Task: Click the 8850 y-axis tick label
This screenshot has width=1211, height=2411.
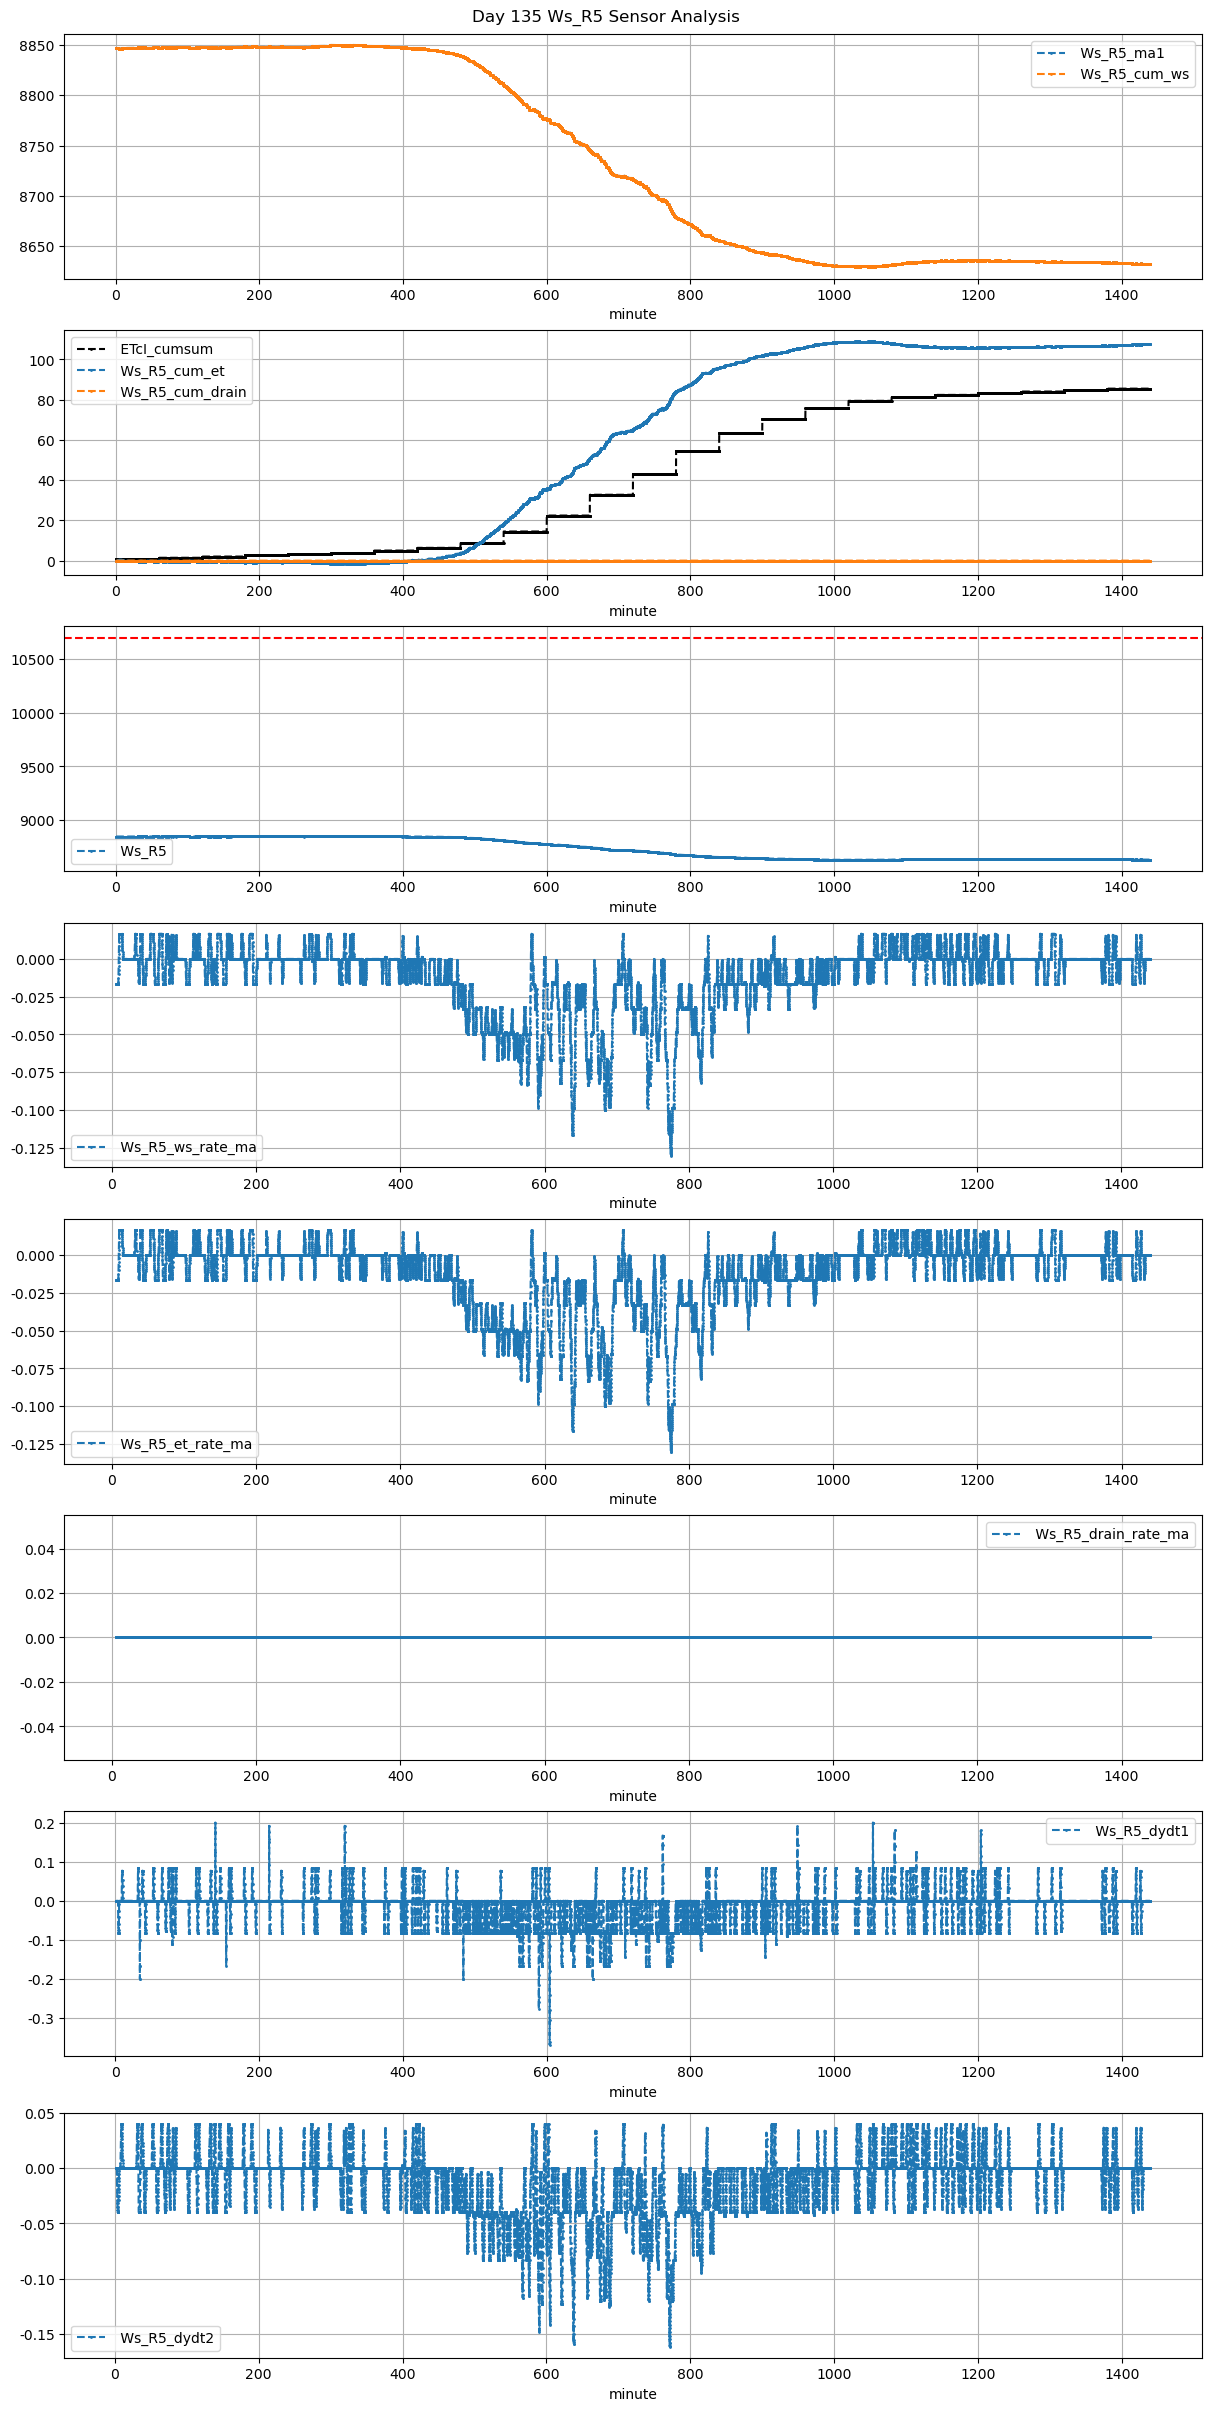Action: 37,46
